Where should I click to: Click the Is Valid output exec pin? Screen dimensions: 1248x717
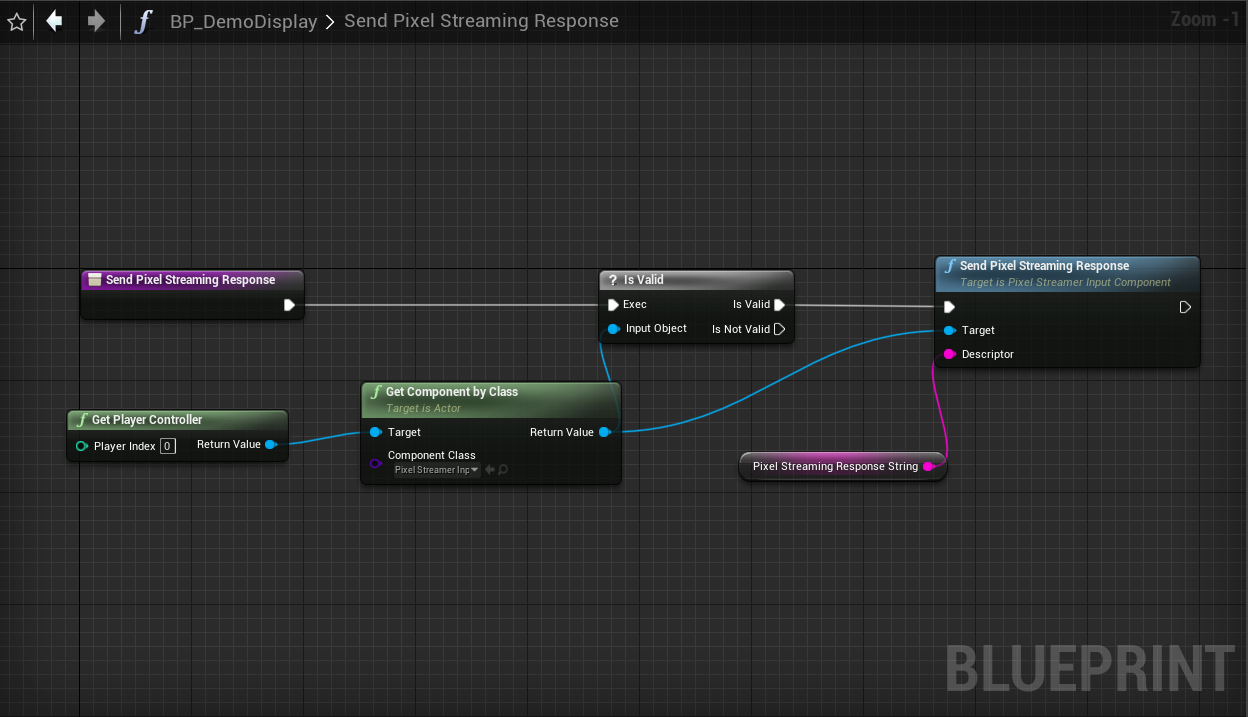(780, 305)
